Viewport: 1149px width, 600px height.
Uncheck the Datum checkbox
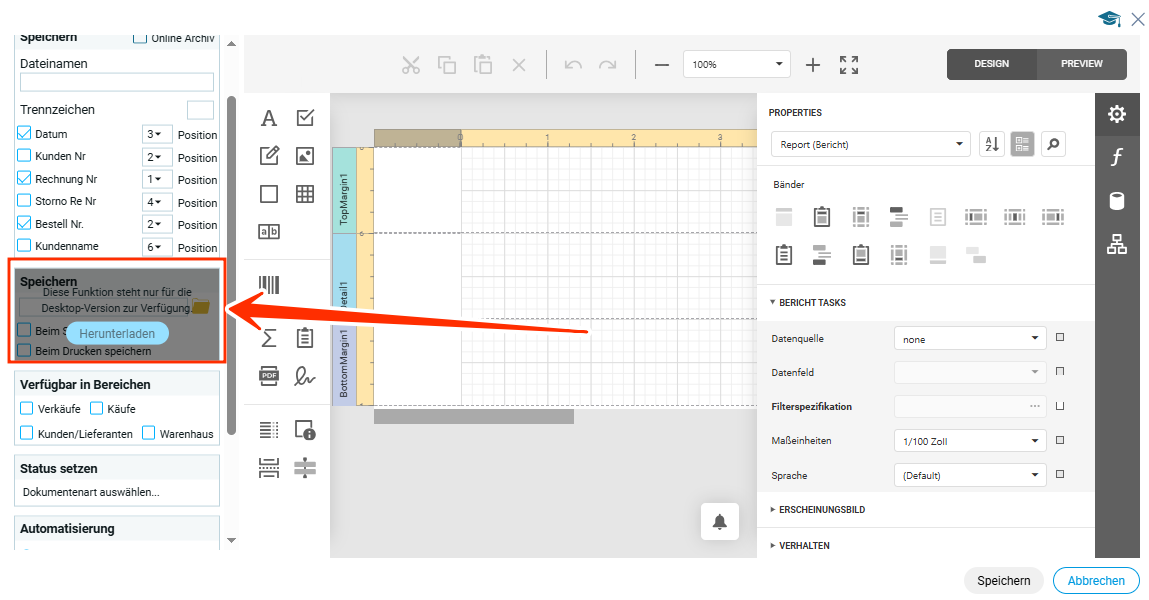[x=25, y=133]
